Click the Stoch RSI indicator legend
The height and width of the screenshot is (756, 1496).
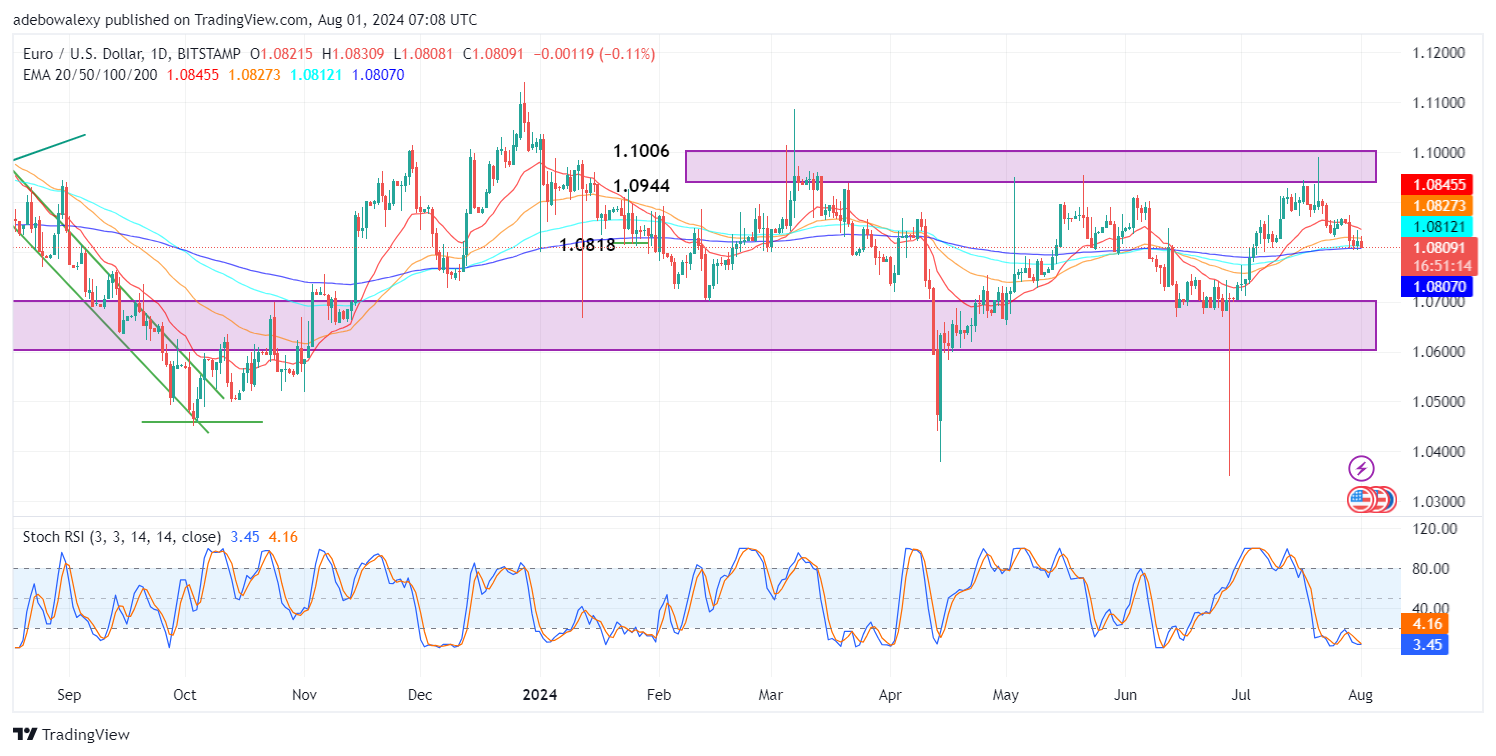122,537
